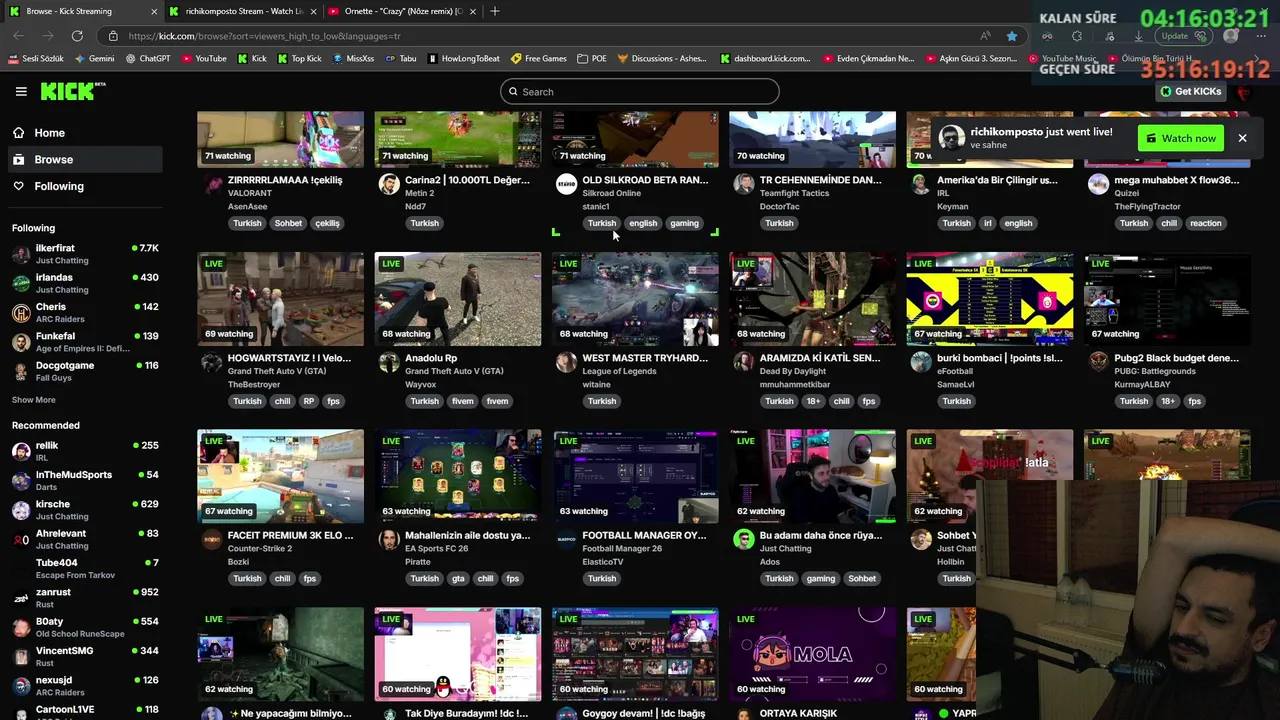Image resolution: width=1280 pixels, height=720 pixels.
Task: Click gaming tag under Silkroad stream
Action: pos(684,223)
